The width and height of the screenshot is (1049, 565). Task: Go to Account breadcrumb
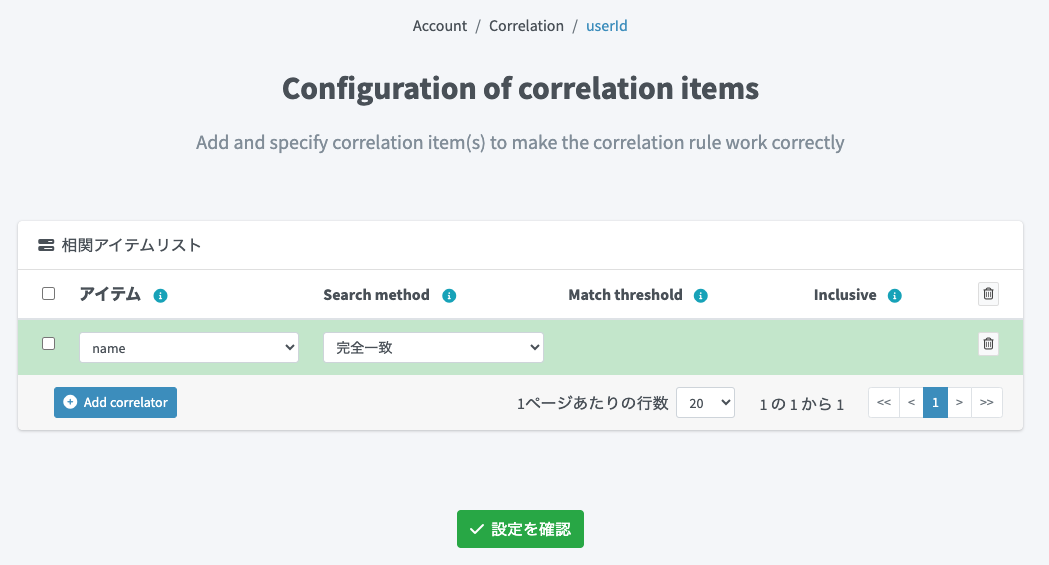(x=440, y=26)
